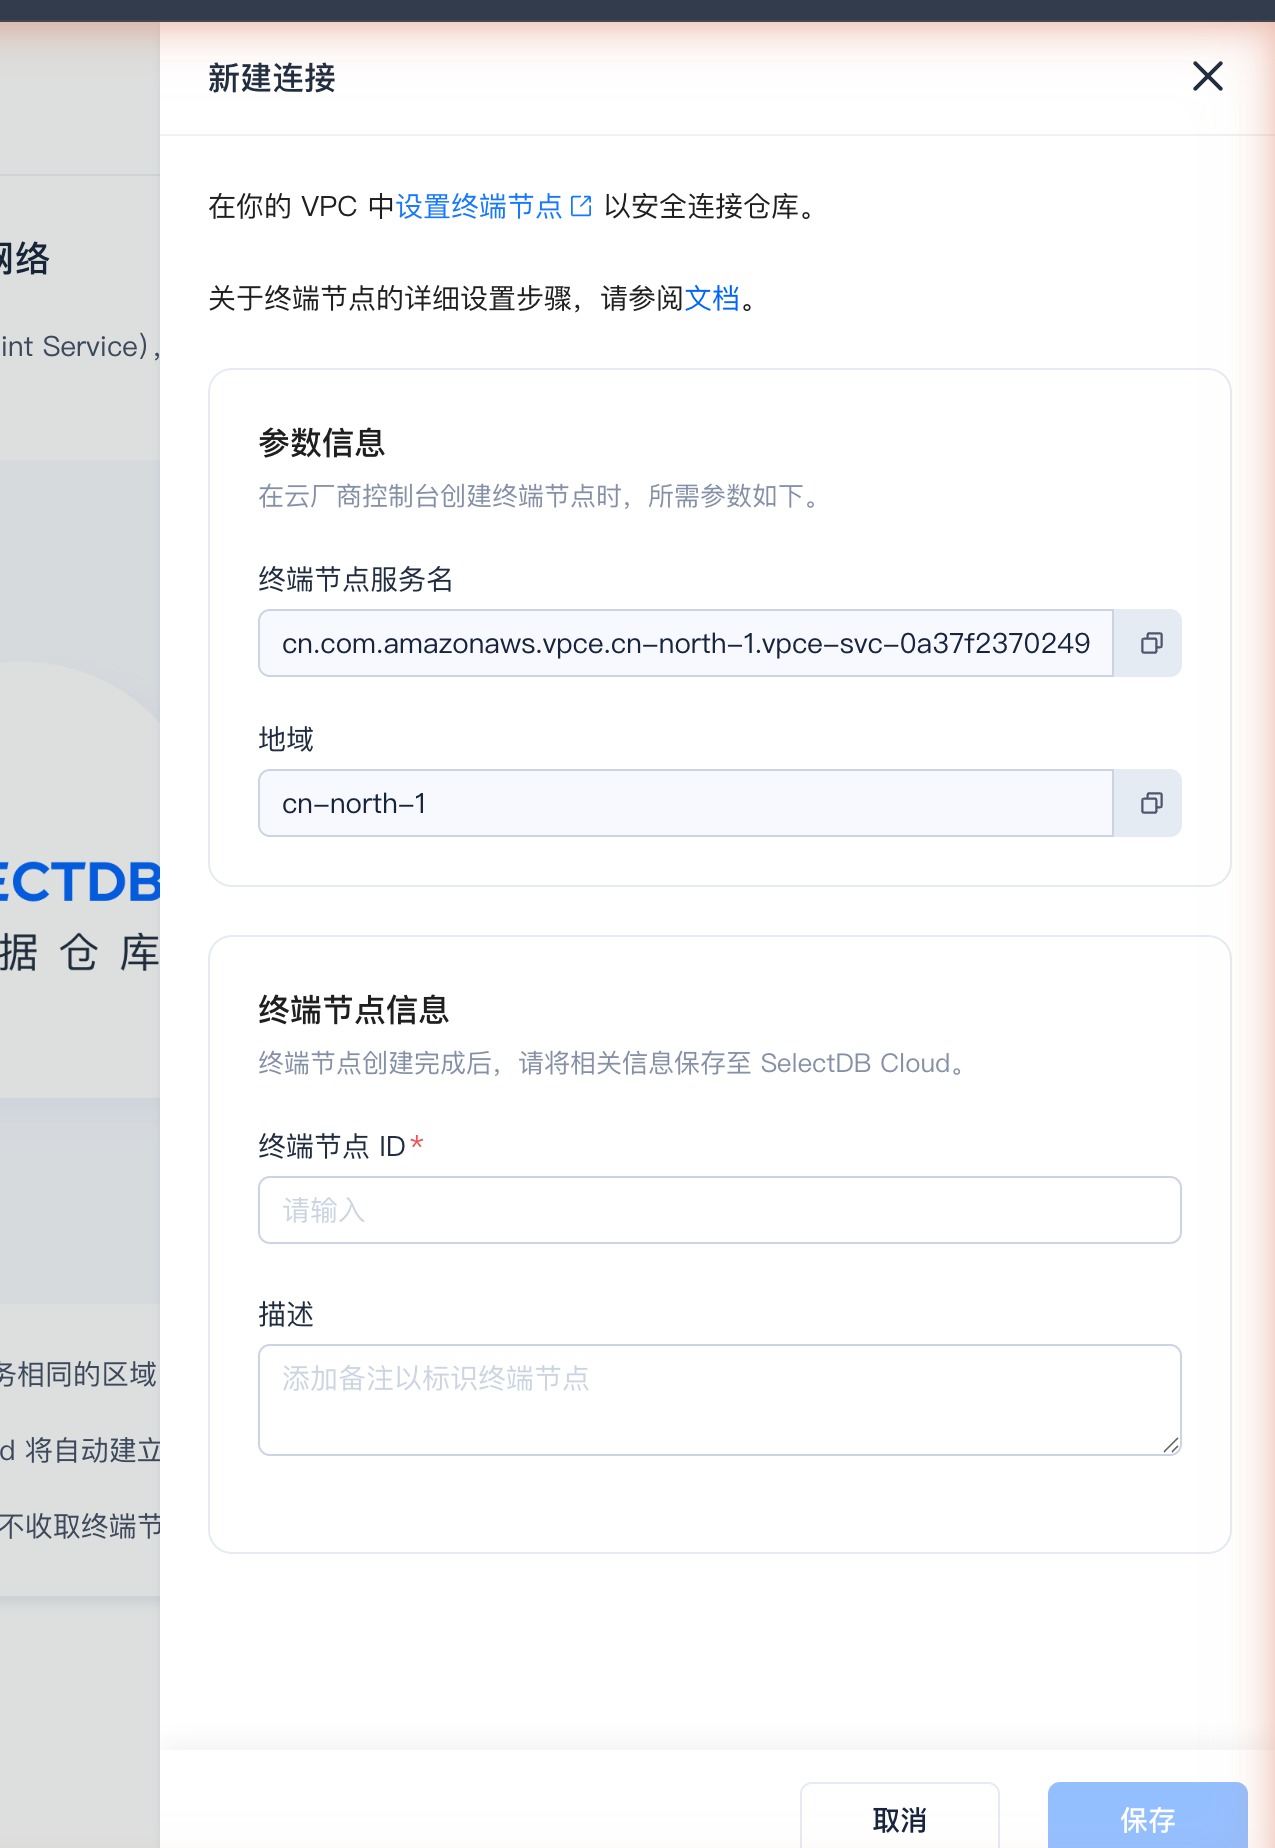Click the 新建连接 dialog title

[x=272, y=77]
